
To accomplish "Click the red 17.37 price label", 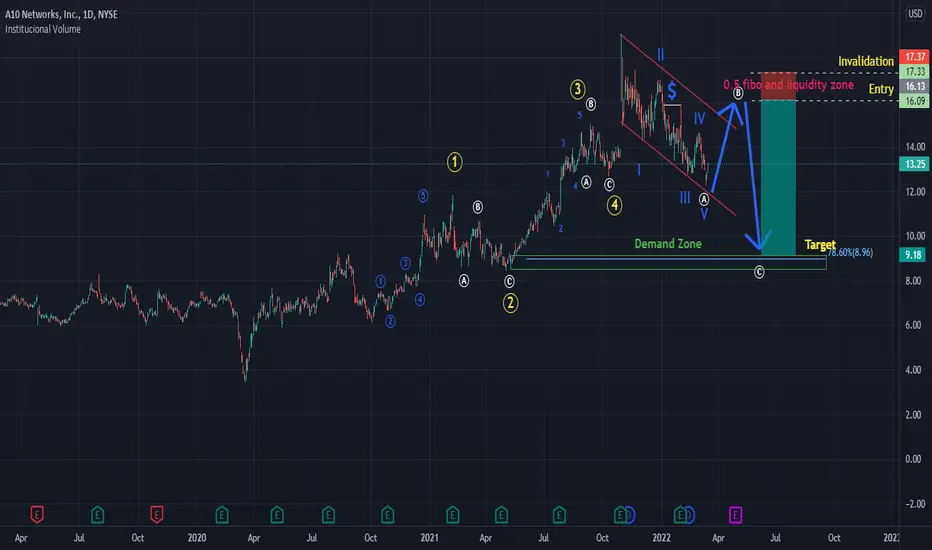I will tap(915, 56).
